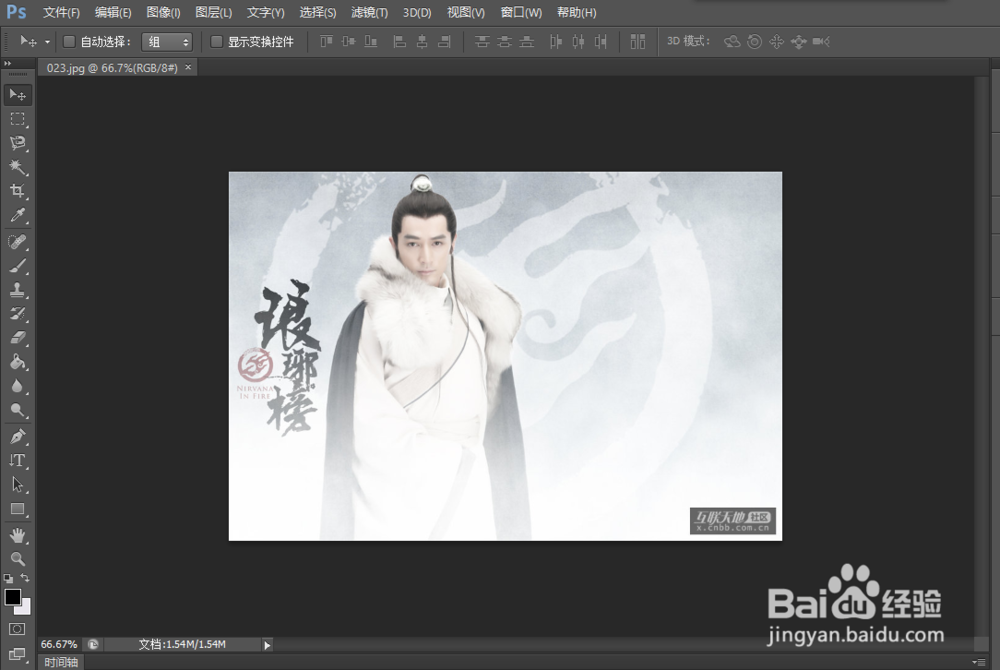Close the 023.jpg document tab

188,67
